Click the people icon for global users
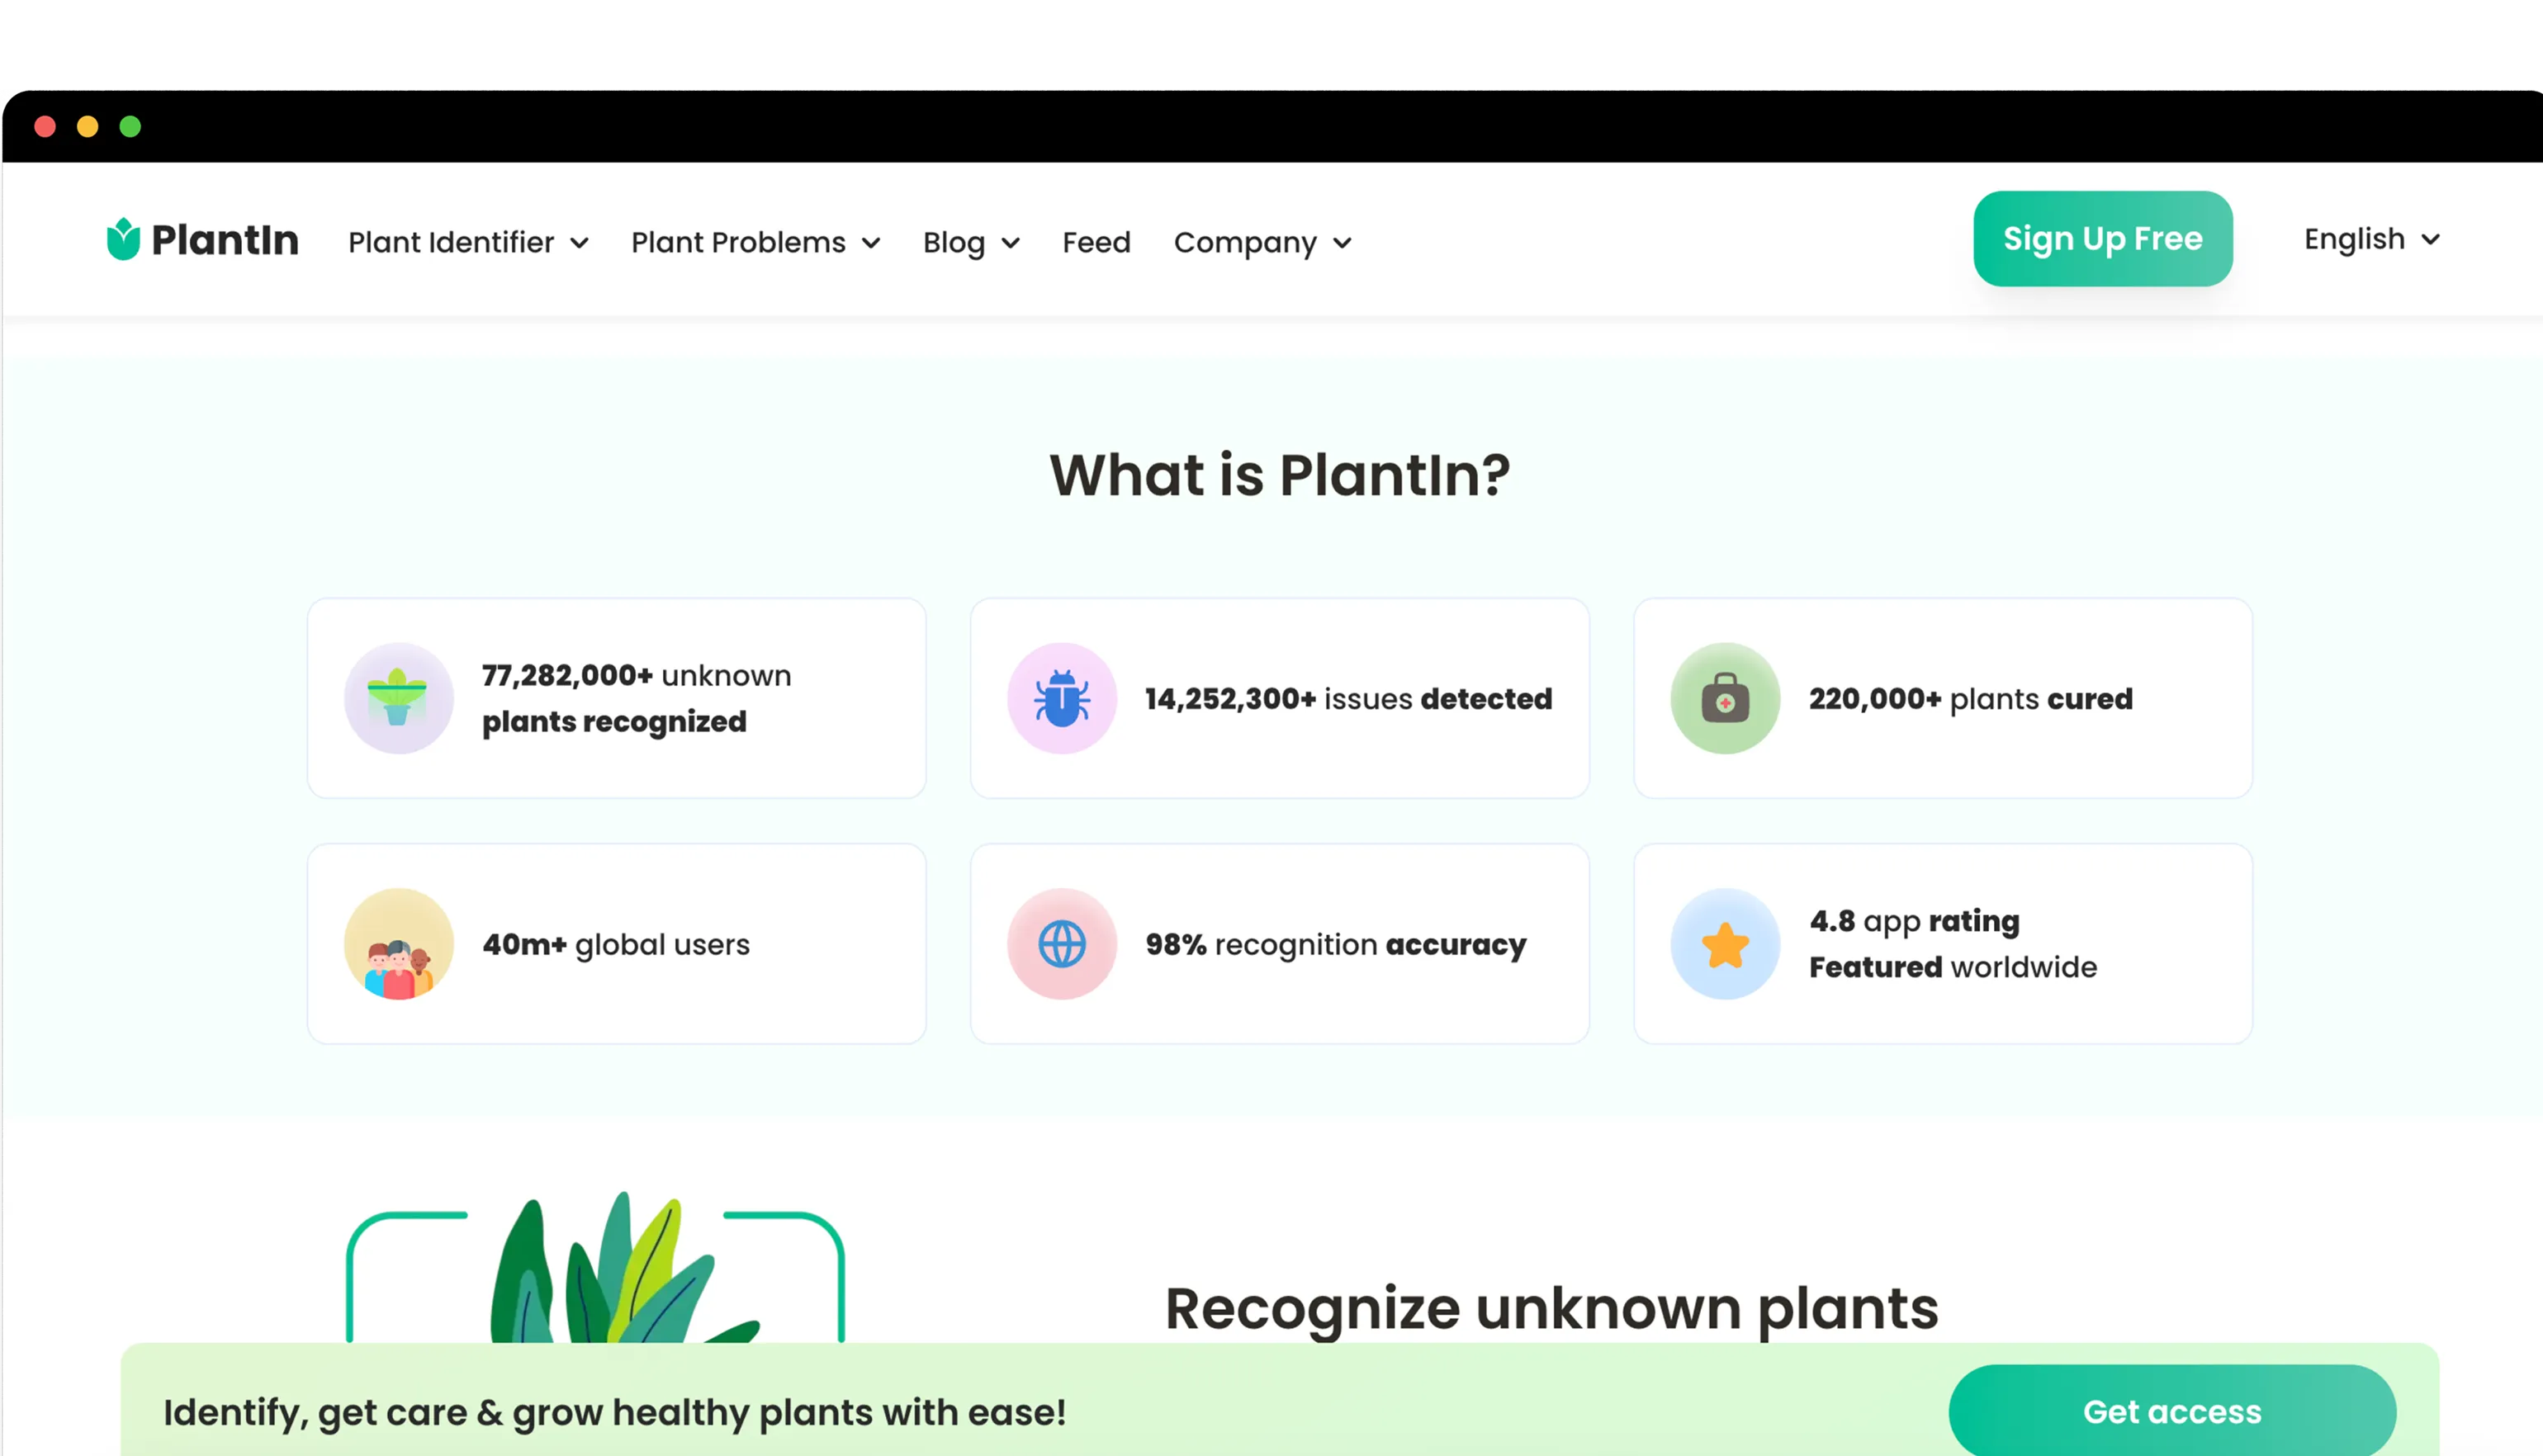This screenshot has height=1456, width=2543. point(398,944)
